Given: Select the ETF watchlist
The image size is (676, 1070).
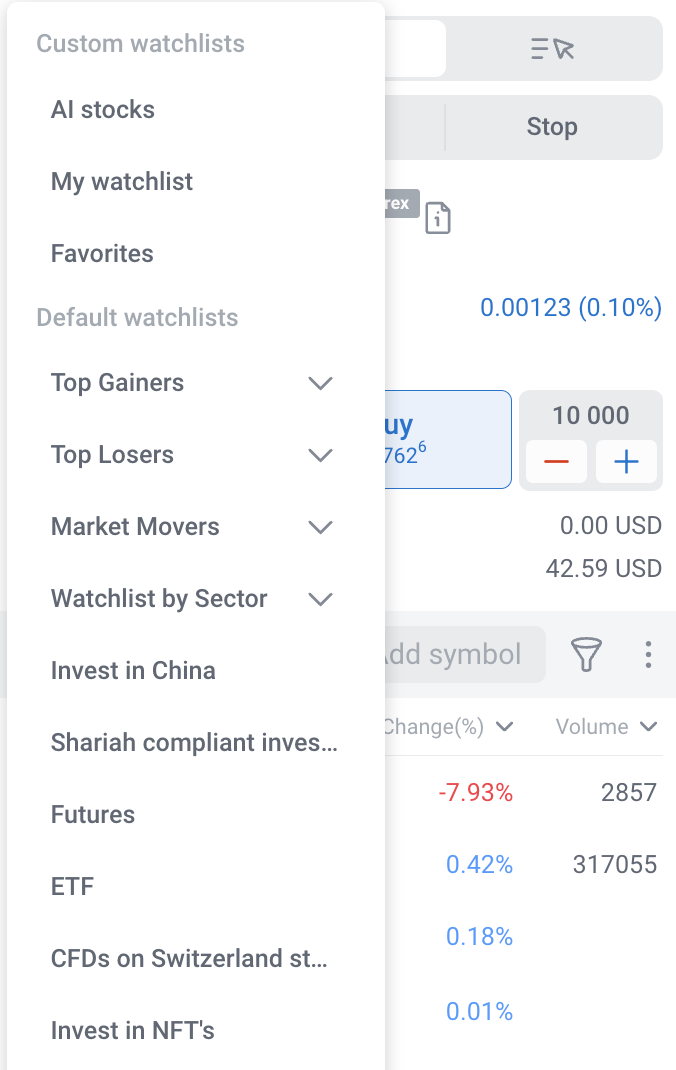Looking at the screenshot, I should (72, 887).
